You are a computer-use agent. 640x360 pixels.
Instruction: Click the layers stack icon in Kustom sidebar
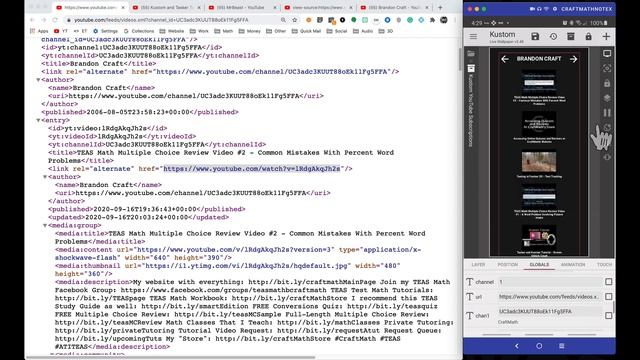pyautogui.click(x=607, y=98)
